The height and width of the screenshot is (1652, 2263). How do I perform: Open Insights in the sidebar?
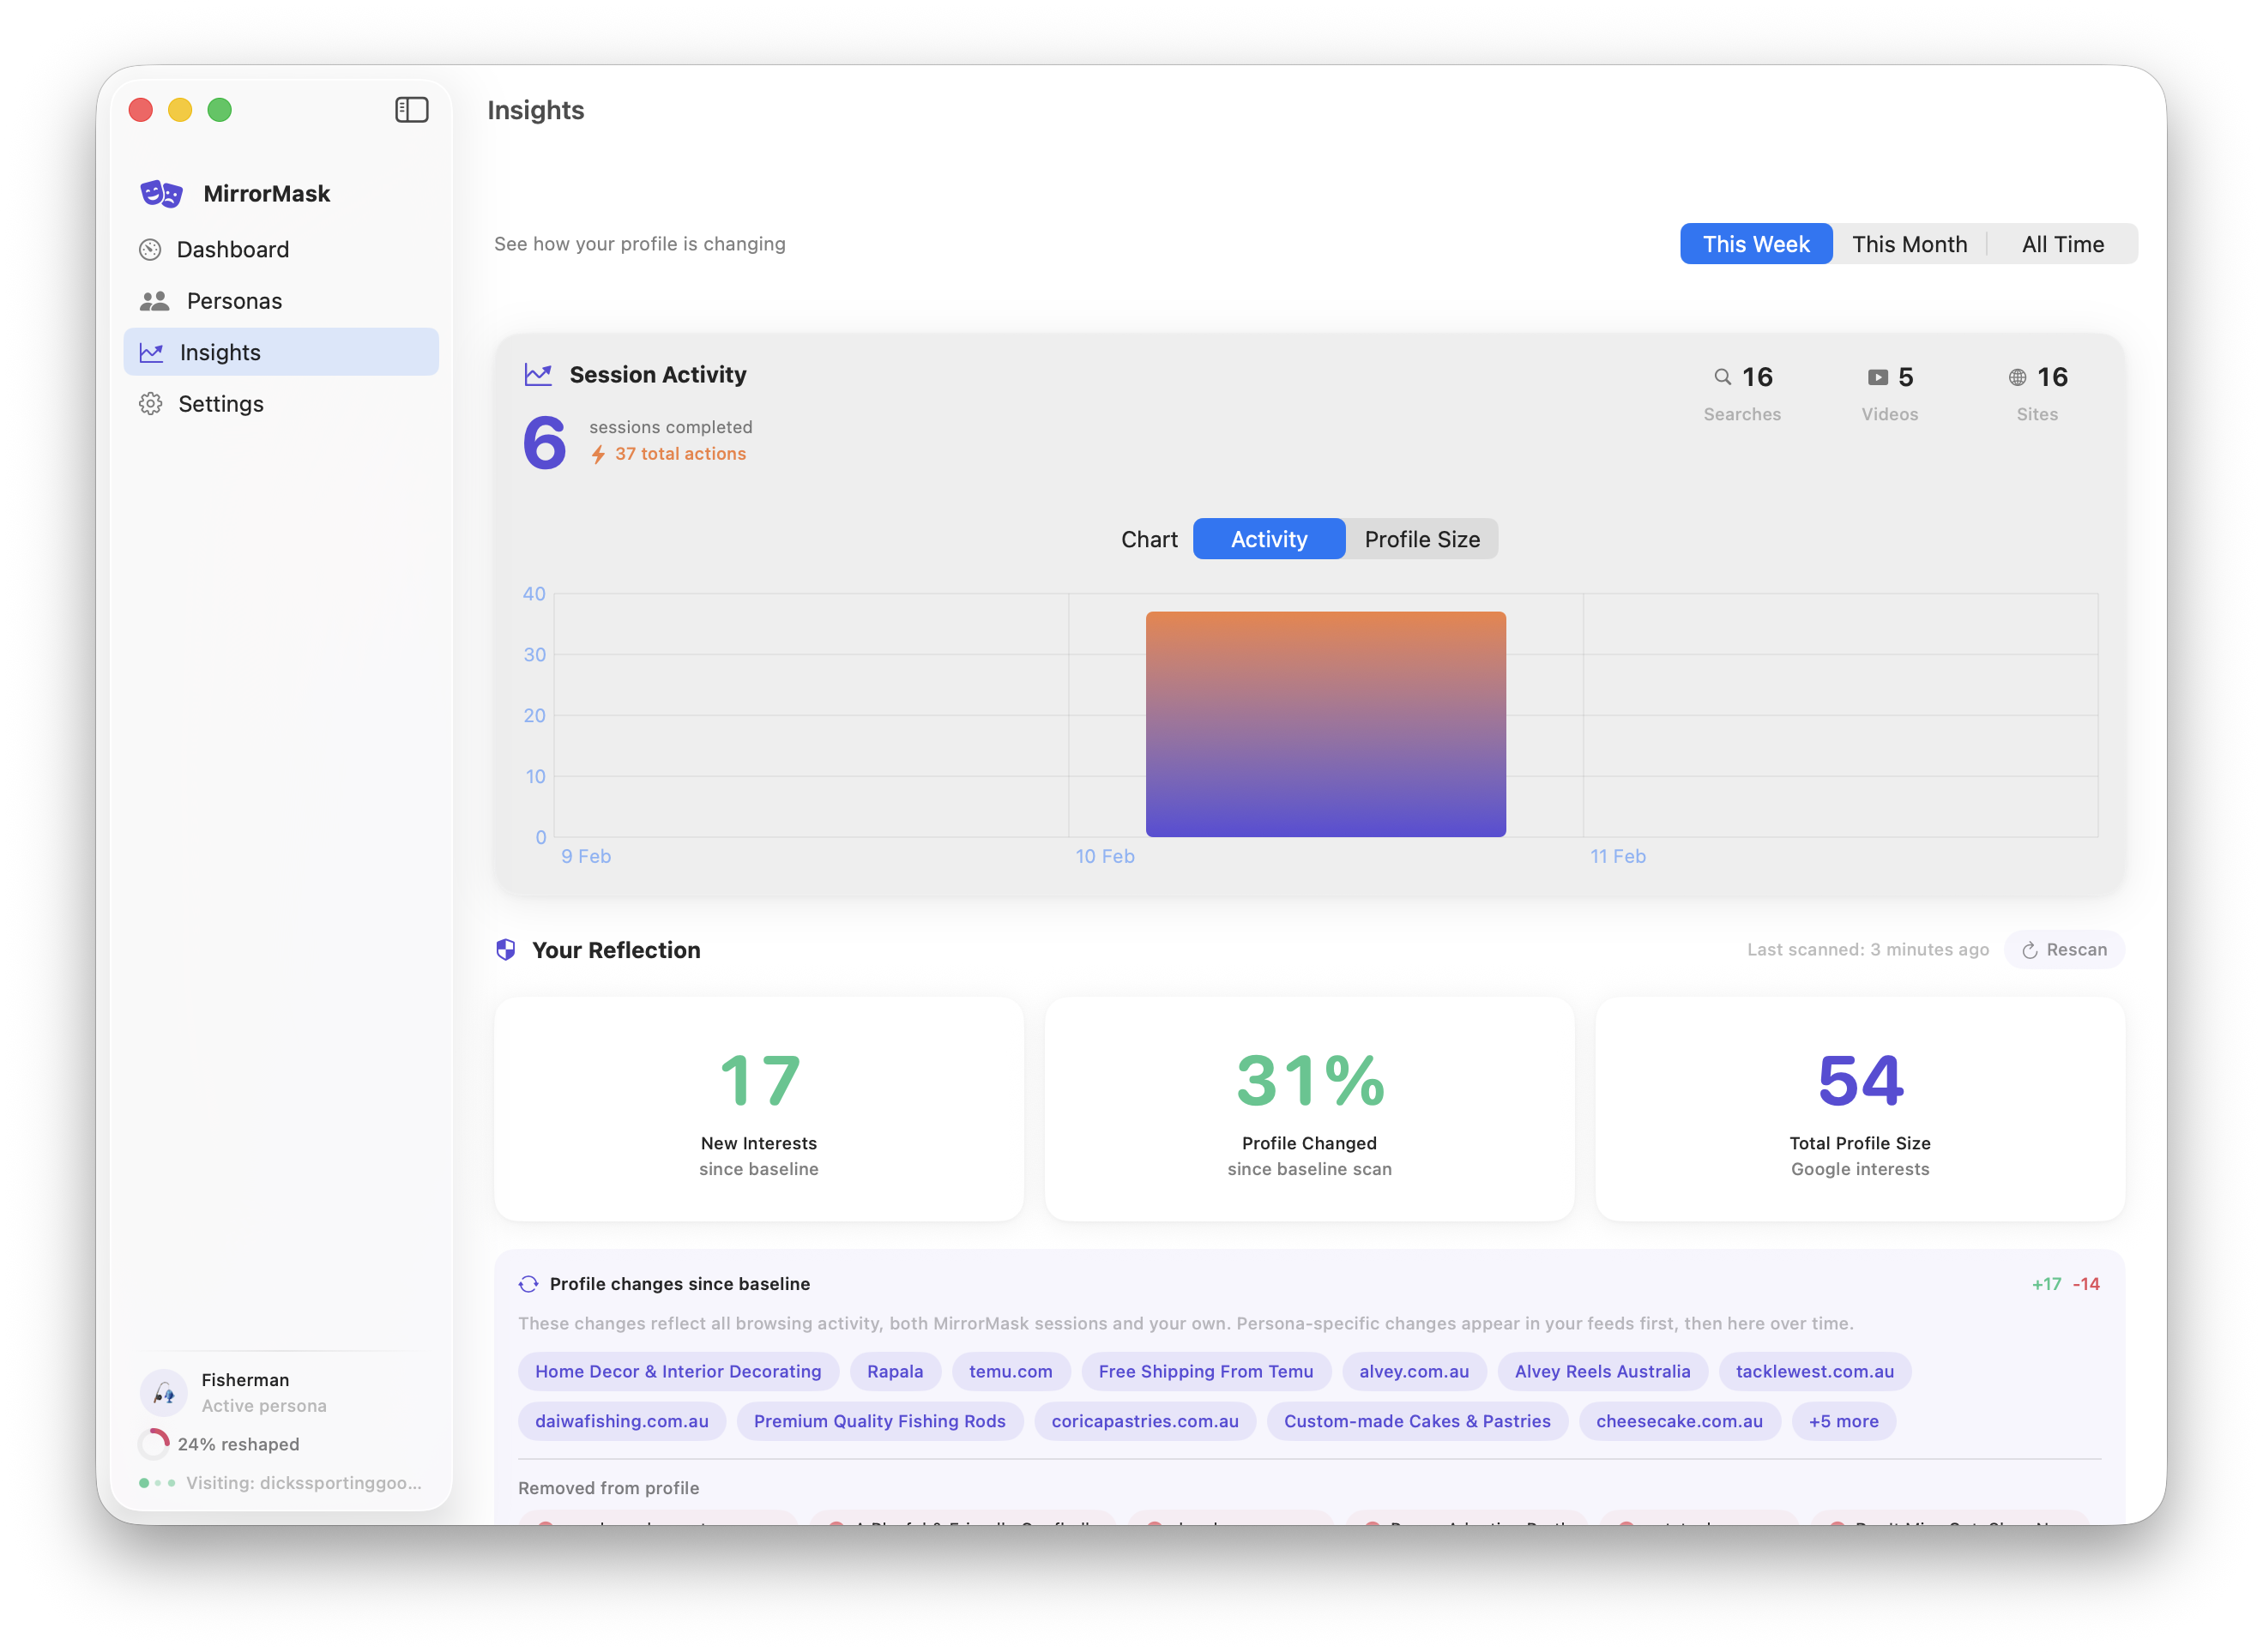pyautogui.click(x=220, y=352)
